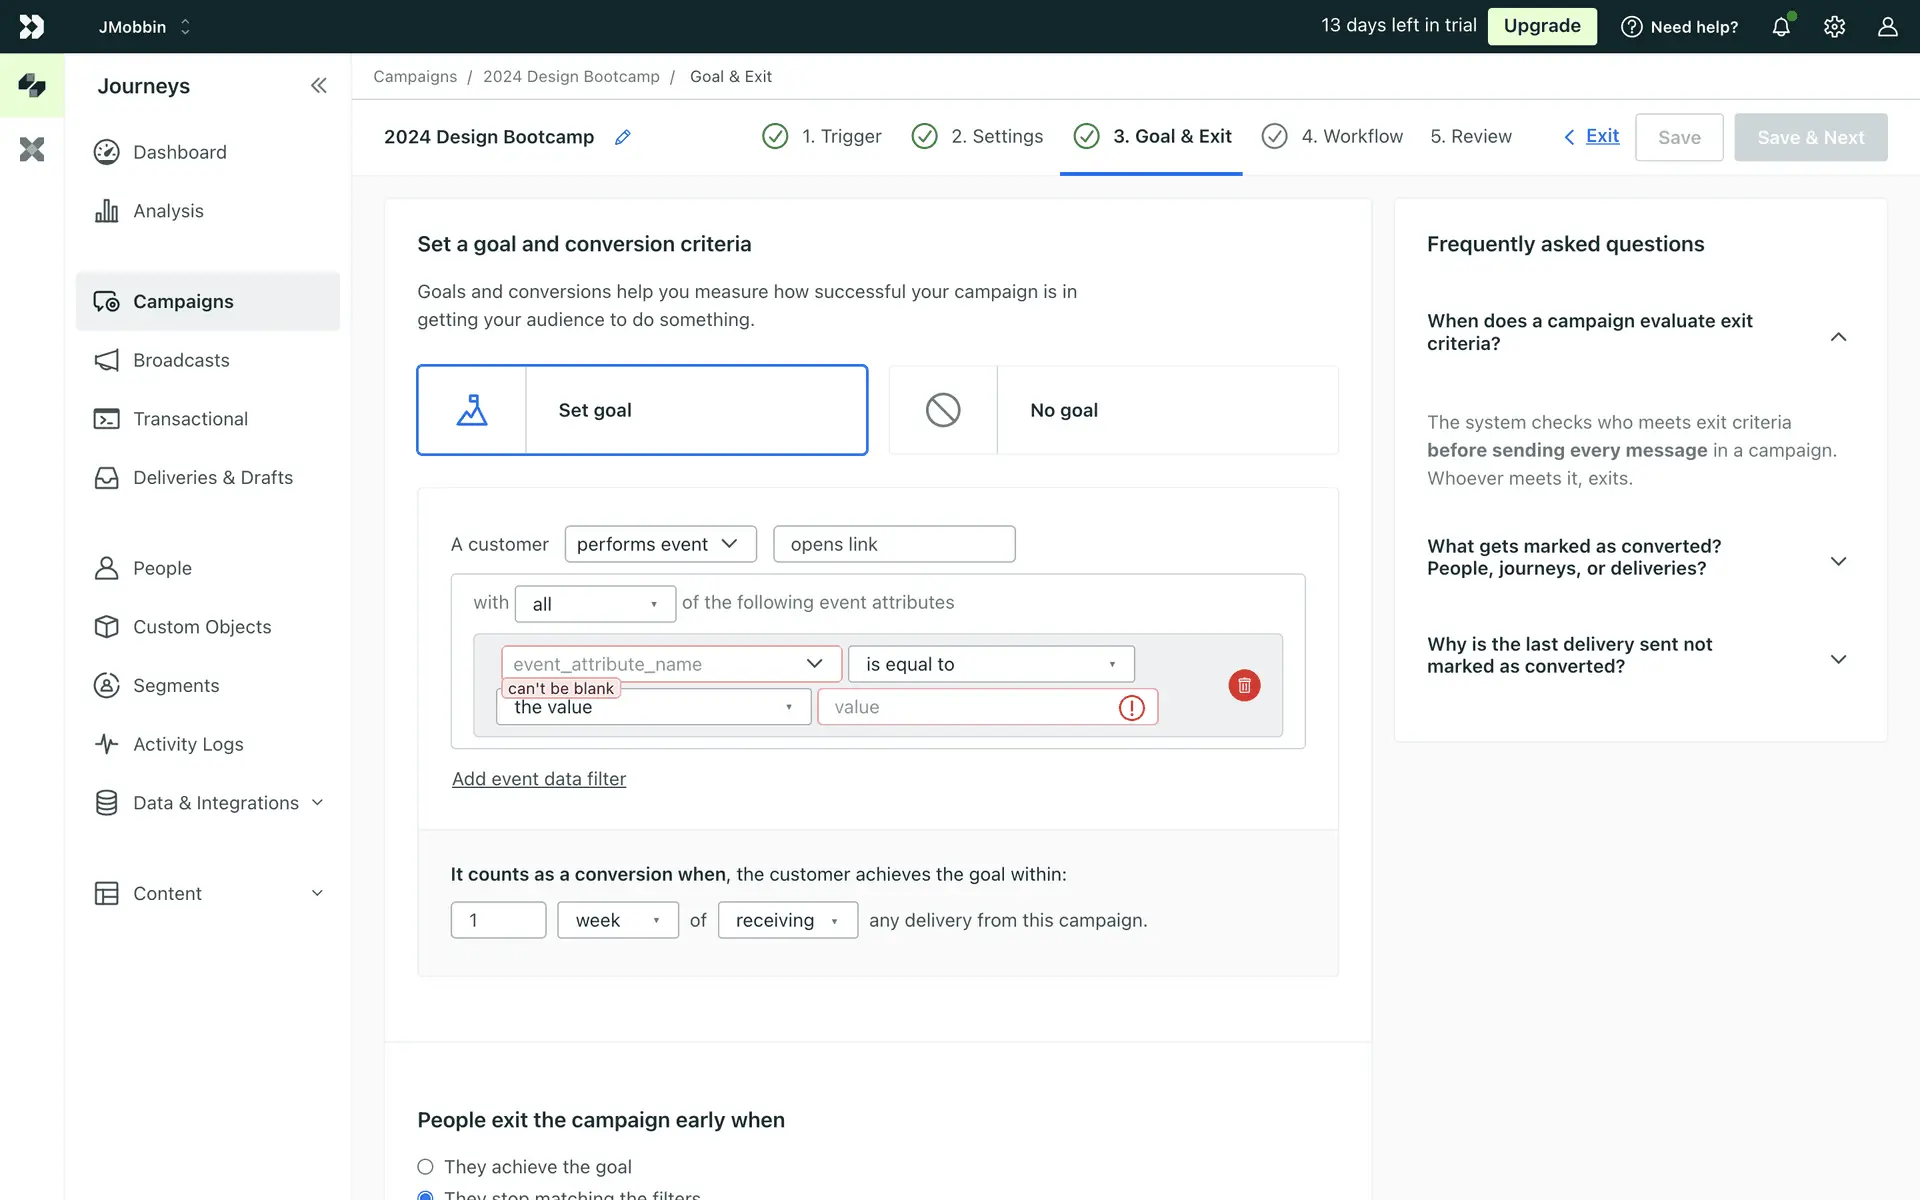Open the 'is equal to' operator dropdown

tap(990, 664)
